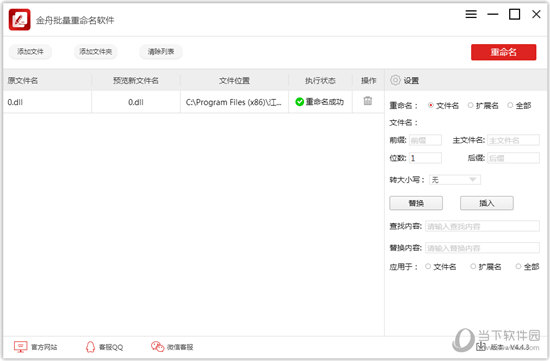The width and height of the screenshot is (550, 361).
Task: Click the red 重命名 button
Action: click(x=503, y=52)
